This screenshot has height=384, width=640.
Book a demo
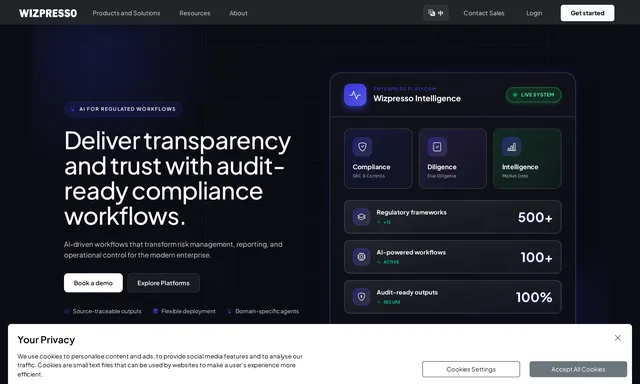tap(93, 283)
